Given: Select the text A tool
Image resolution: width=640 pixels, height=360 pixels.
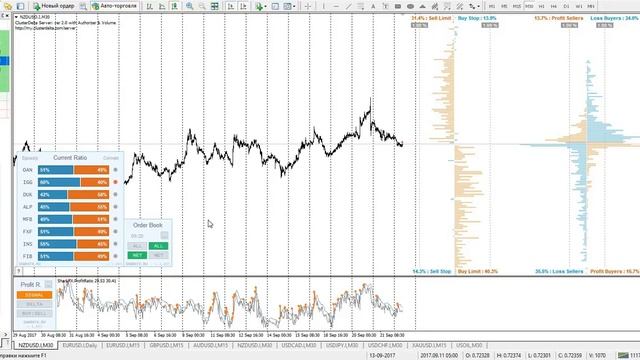Looking at the screenshot, I should (373, 6).
